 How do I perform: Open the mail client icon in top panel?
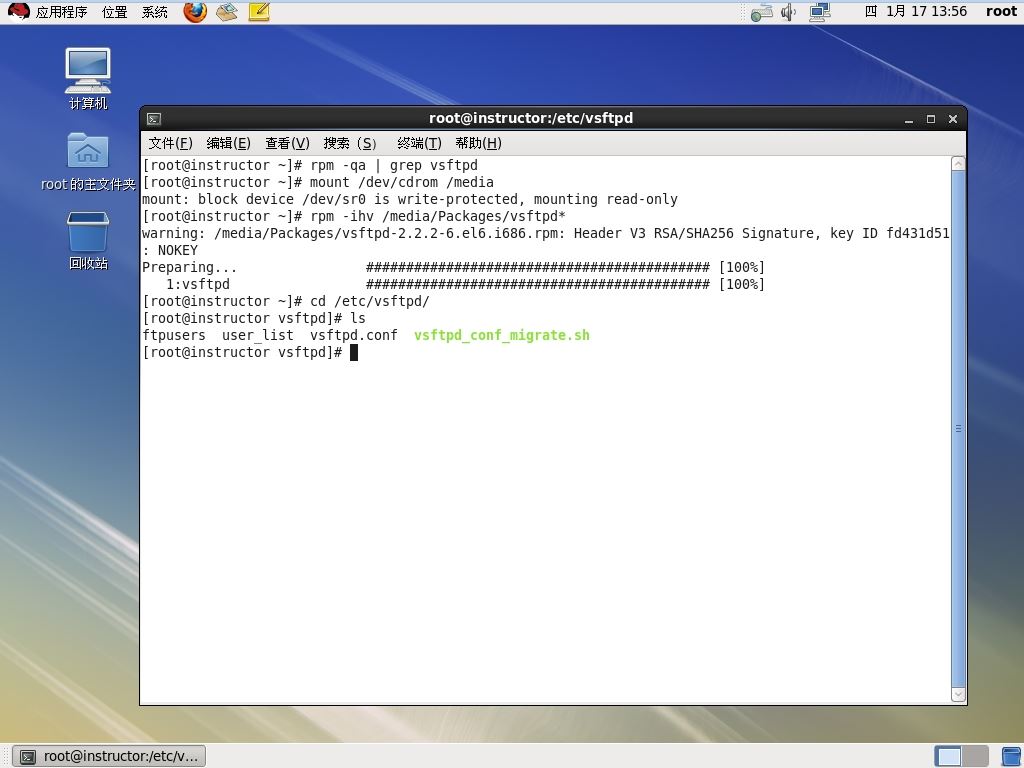(227, 12)
